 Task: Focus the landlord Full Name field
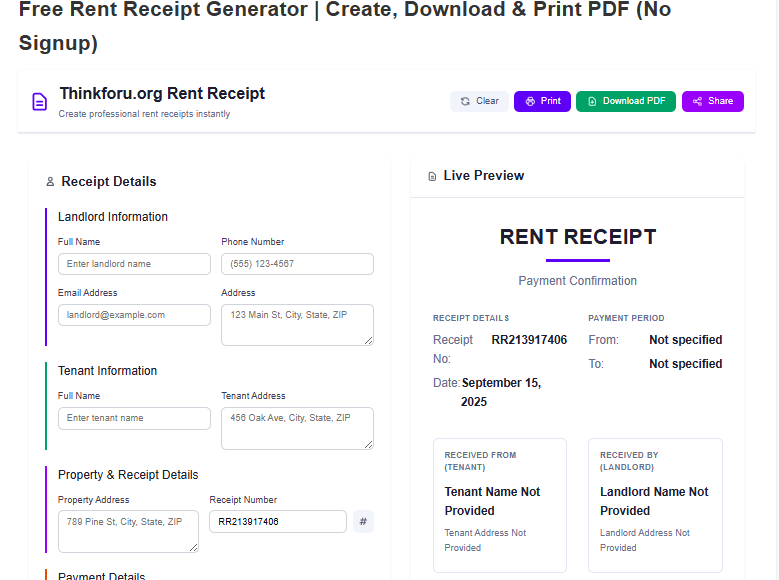click(134, 264)
